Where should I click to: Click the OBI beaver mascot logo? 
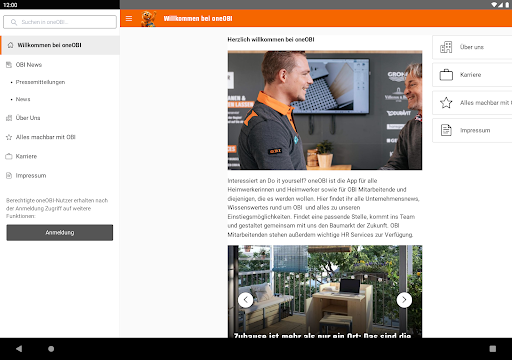point(148,19)
